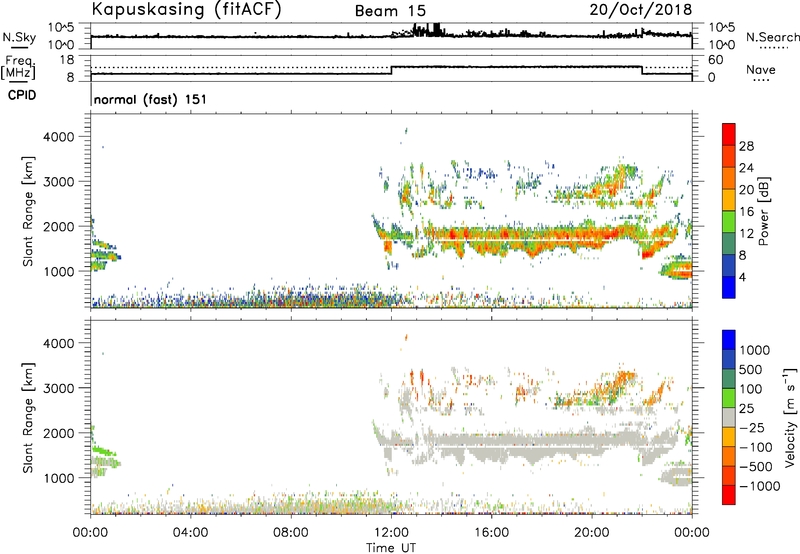The image size is (800, 554).
Task: Click the 'Velocity [m s-1]' color bar title
Action: coord(790,417)
